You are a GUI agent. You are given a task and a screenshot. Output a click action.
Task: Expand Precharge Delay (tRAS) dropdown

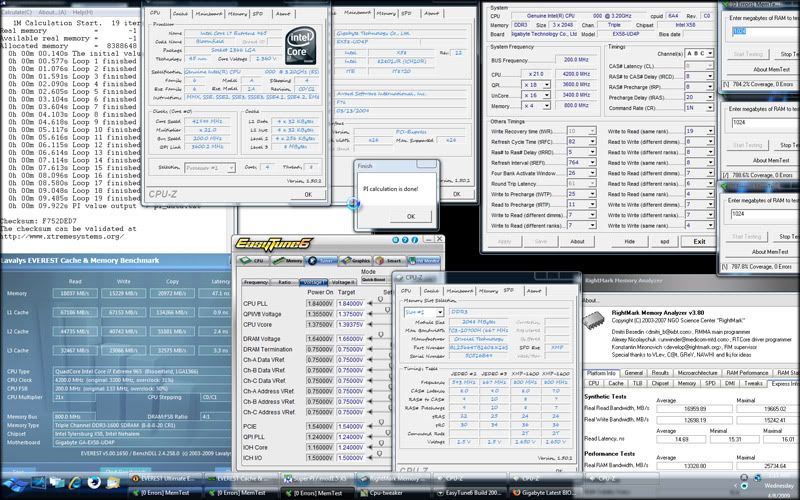[x=710, y=97]
